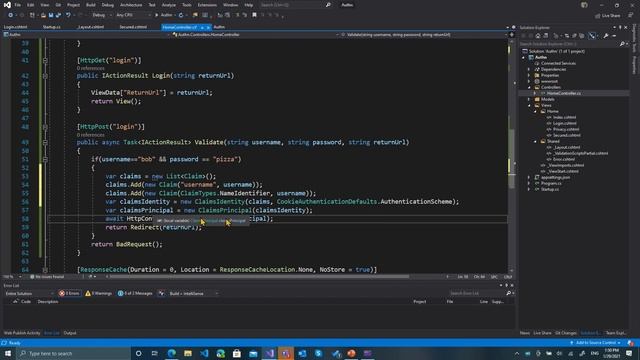Screen dimensions: 640x360
Task: Expand the Properties node
Action: (529, 76)
